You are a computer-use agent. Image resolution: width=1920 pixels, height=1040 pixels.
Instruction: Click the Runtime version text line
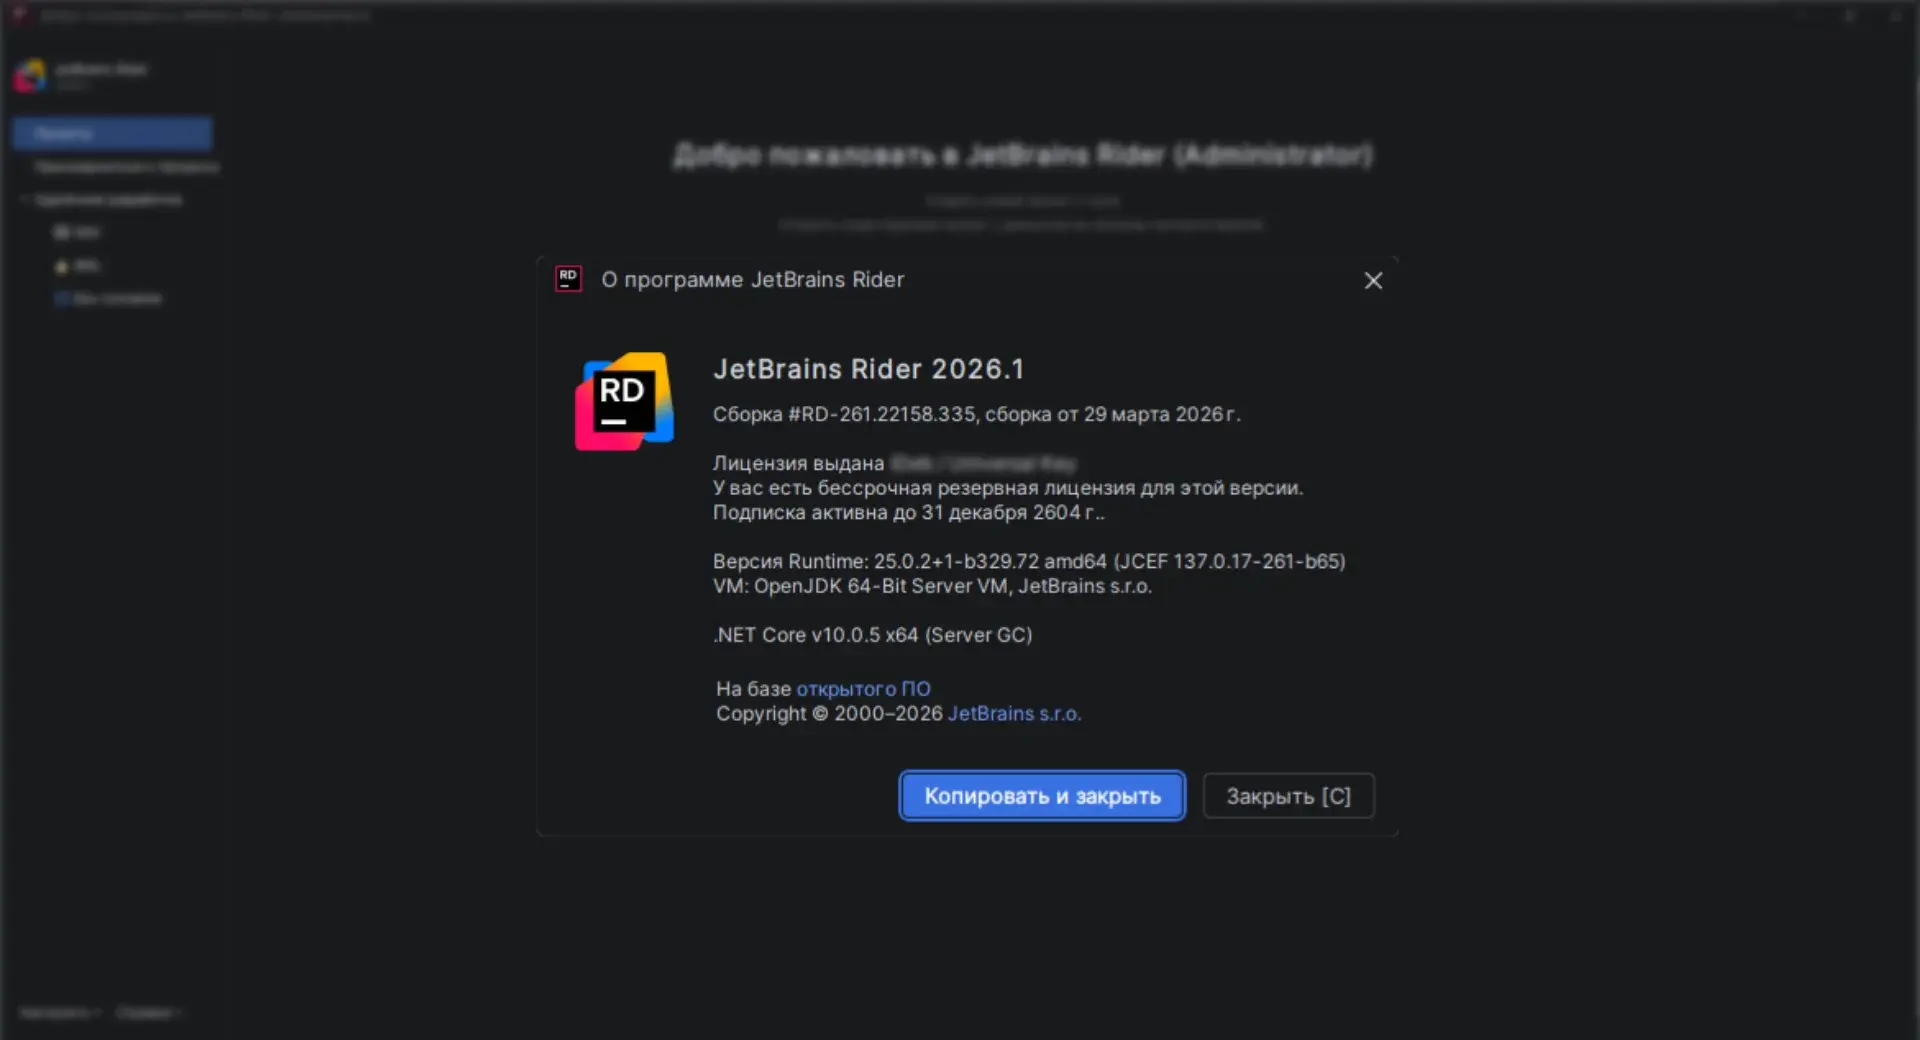pyautogui.click(x=1028, y=561)
